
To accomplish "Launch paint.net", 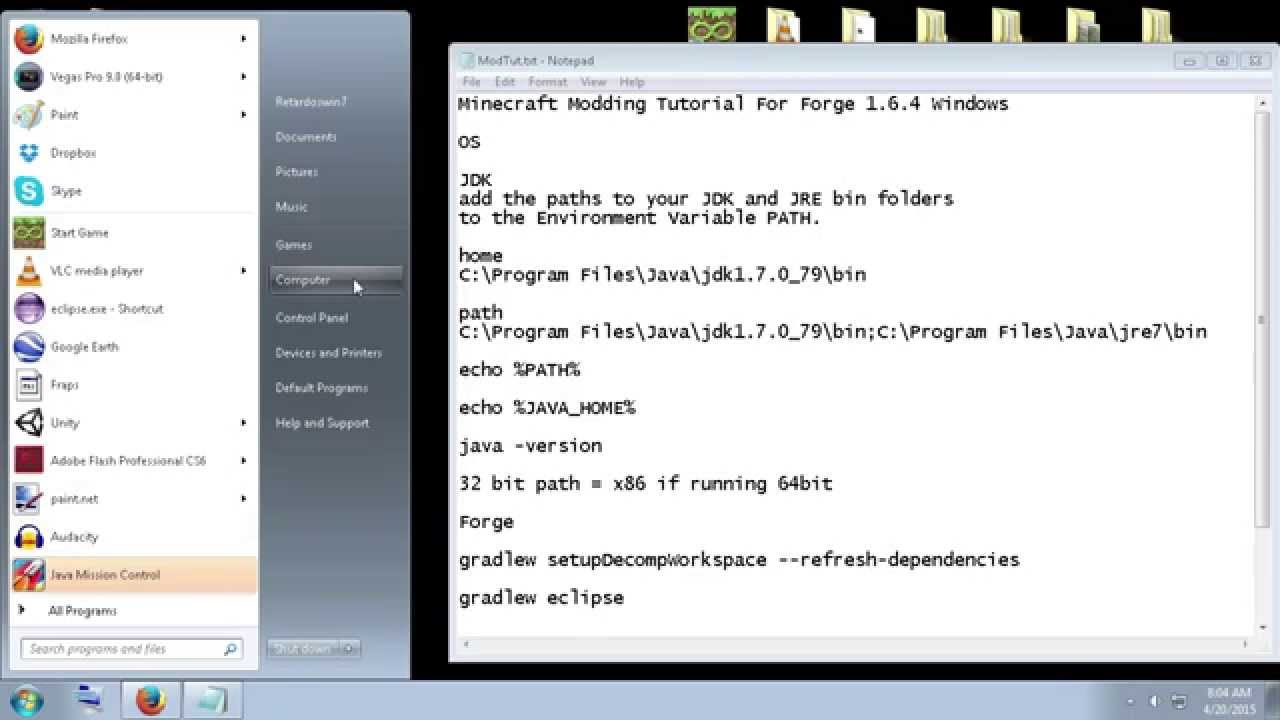I will click(134, 499).
